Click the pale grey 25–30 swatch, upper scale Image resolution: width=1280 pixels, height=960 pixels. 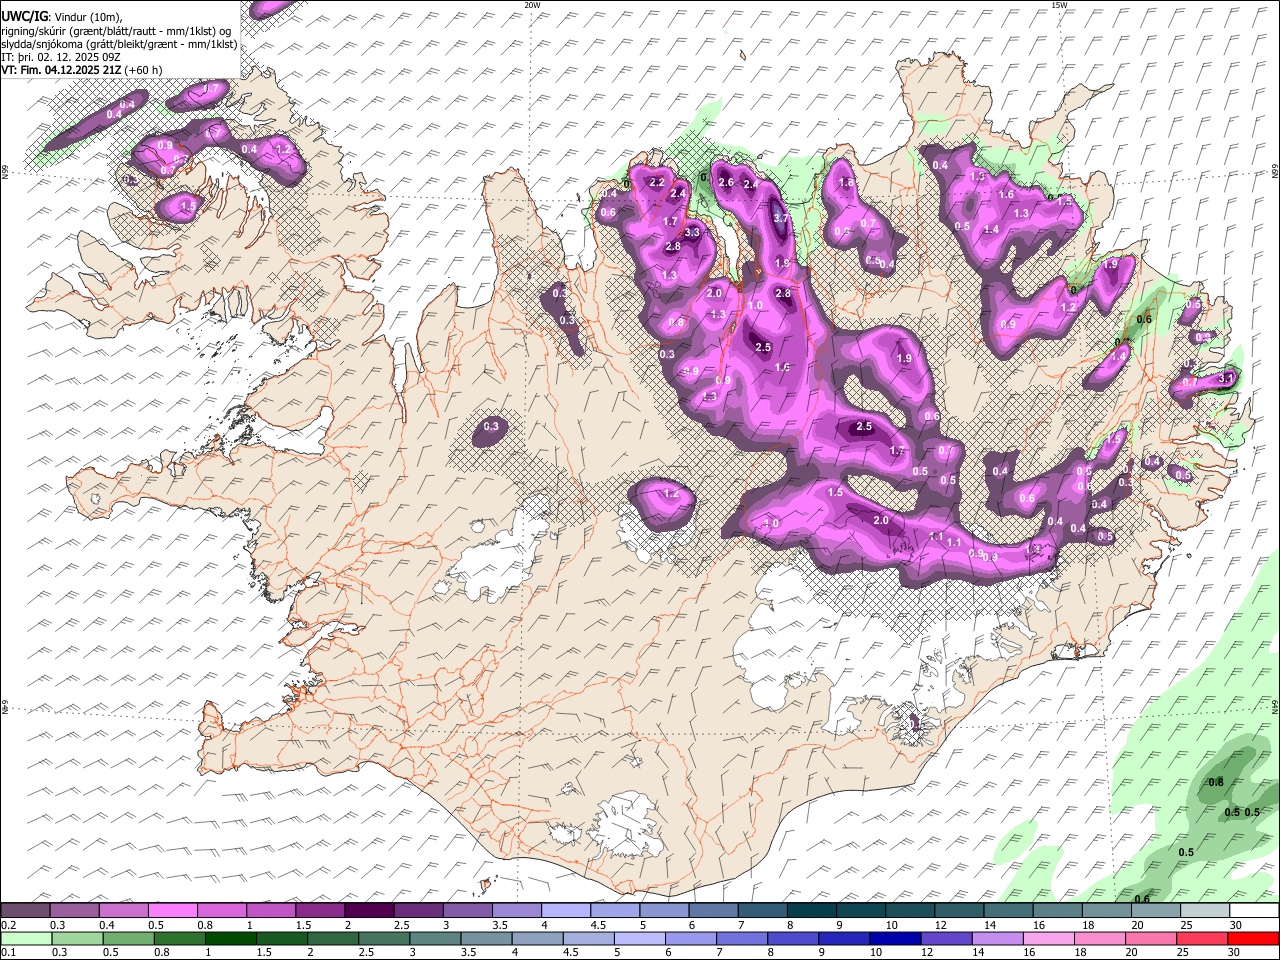tap(1205, 910)
